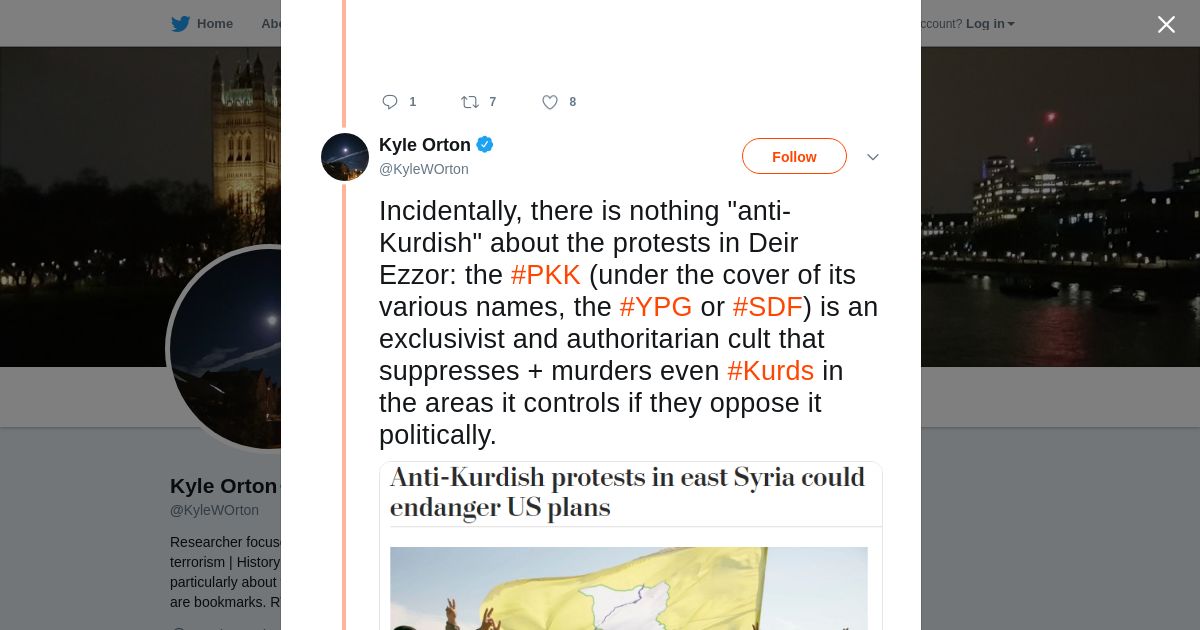The height and width of the screenshot is (630, 1200).
Task: Click the retweet arrows icon
Action: [469, 102]
